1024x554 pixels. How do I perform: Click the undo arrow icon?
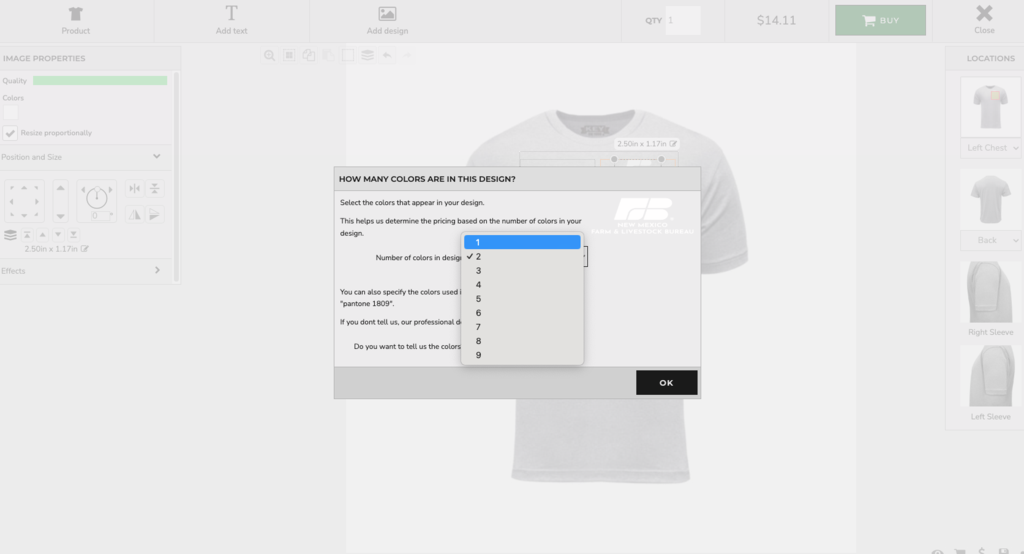(387, 56)
